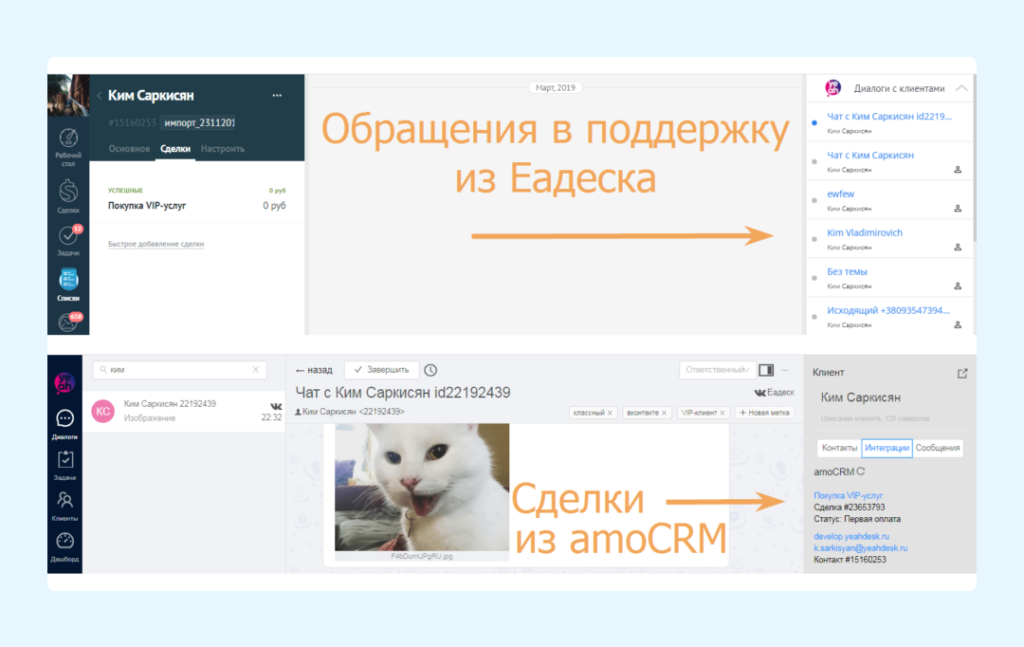This screenshot has height=647, width=1024.
Task: Open Клиенты icon in lower sidebar
Action: (x=65, y=500)
